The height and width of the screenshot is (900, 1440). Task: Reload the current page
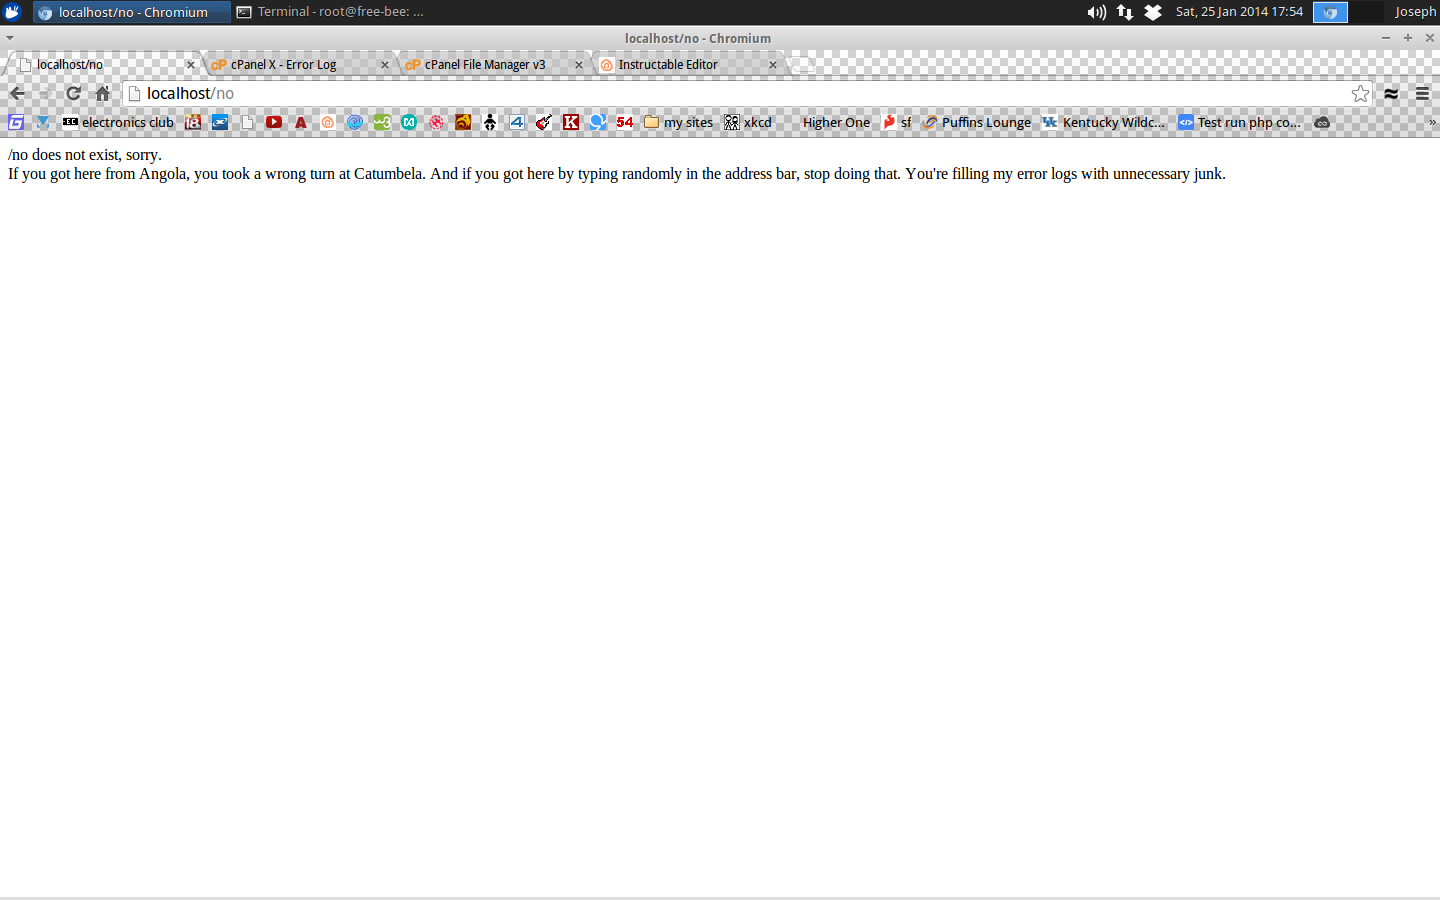(73, 92)
